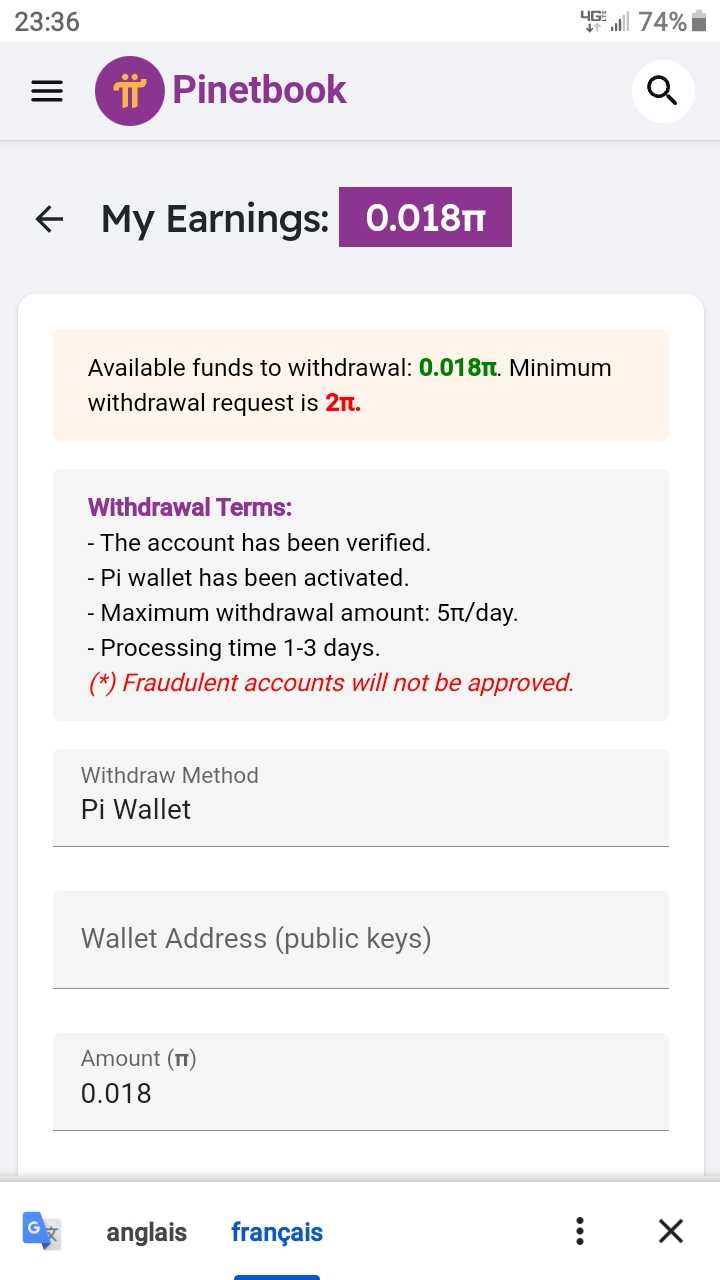
Task: Tap the Pinetbook site title link
Action: point(259,90)
